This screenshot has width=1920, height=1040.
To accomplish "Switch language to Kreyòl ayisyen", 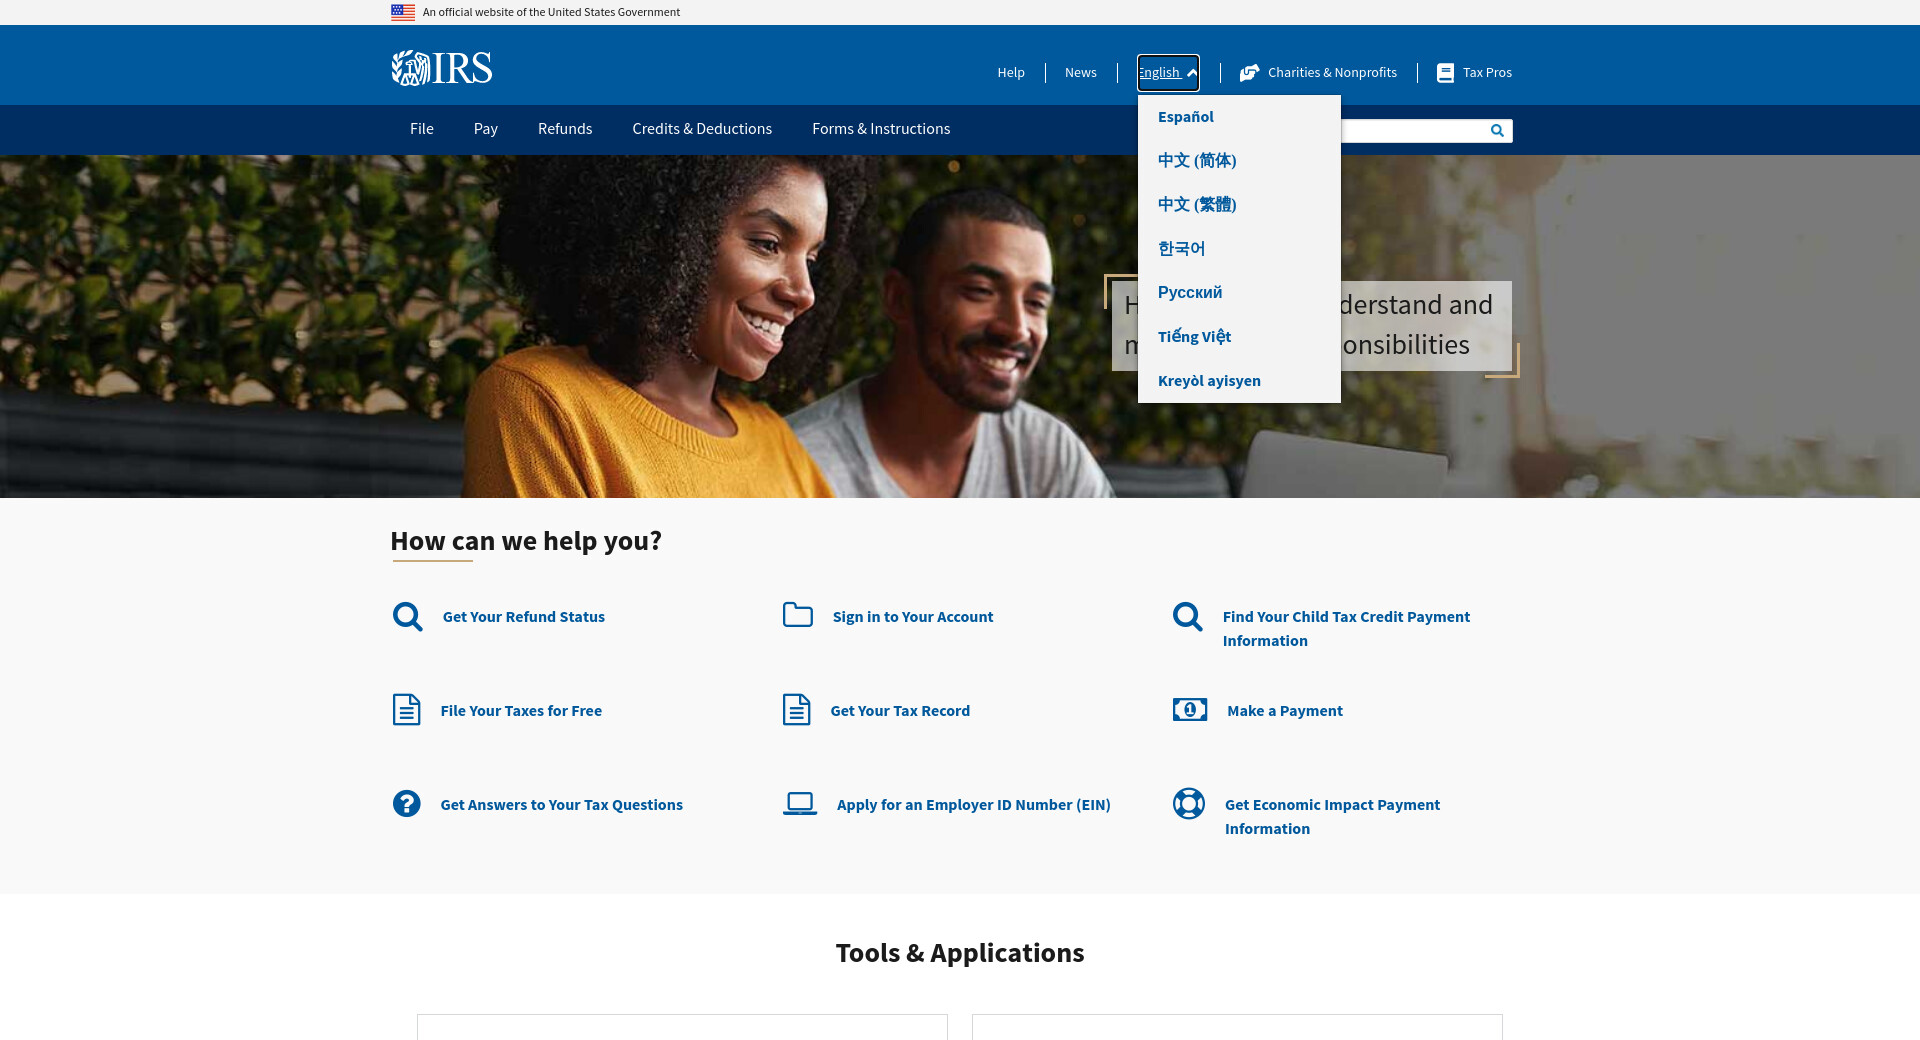I will [x=1209, y=381].
